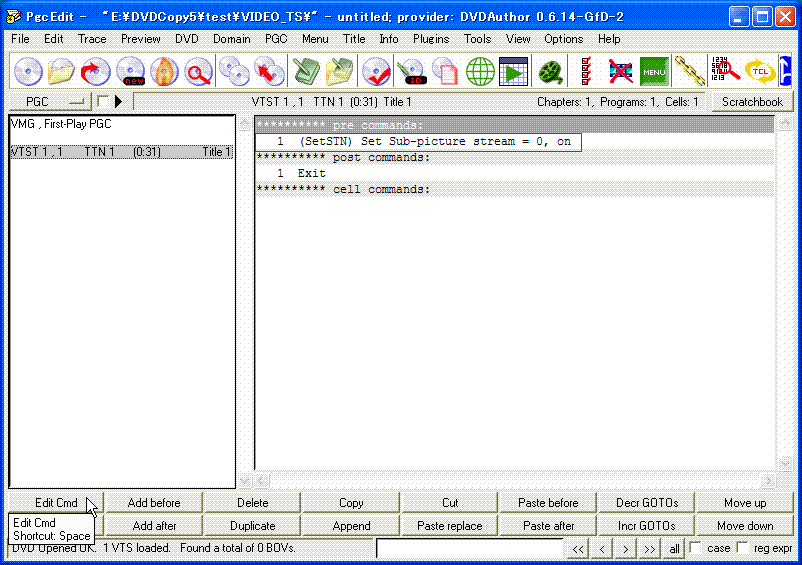The width and height of the screenshot is (802, 565).
Task: Click the '>>' last search result button
Action: click(650, 549)
